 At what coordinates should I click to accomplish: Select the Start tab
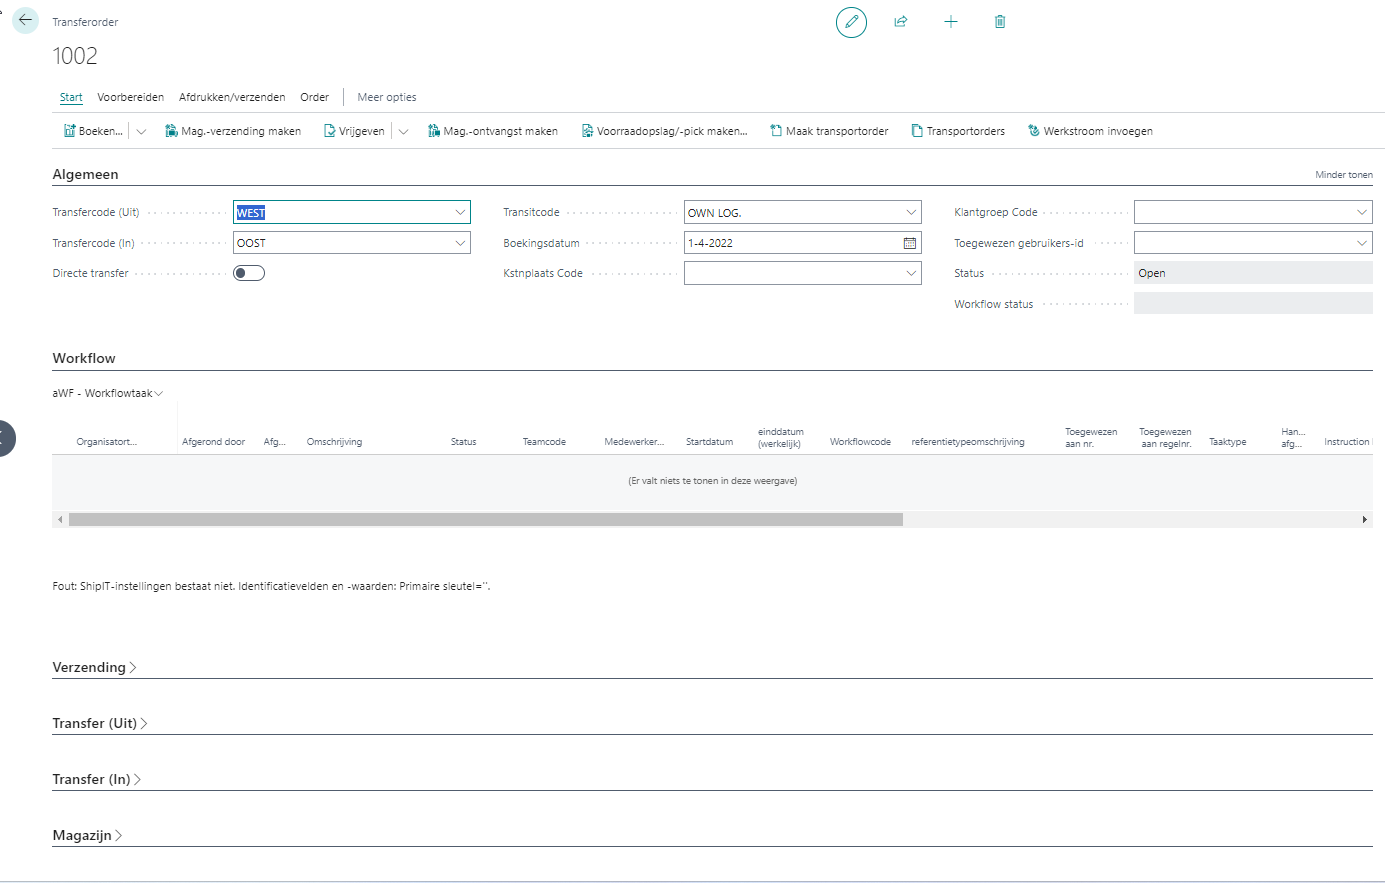pyautogui.click(x=71, y=97)
